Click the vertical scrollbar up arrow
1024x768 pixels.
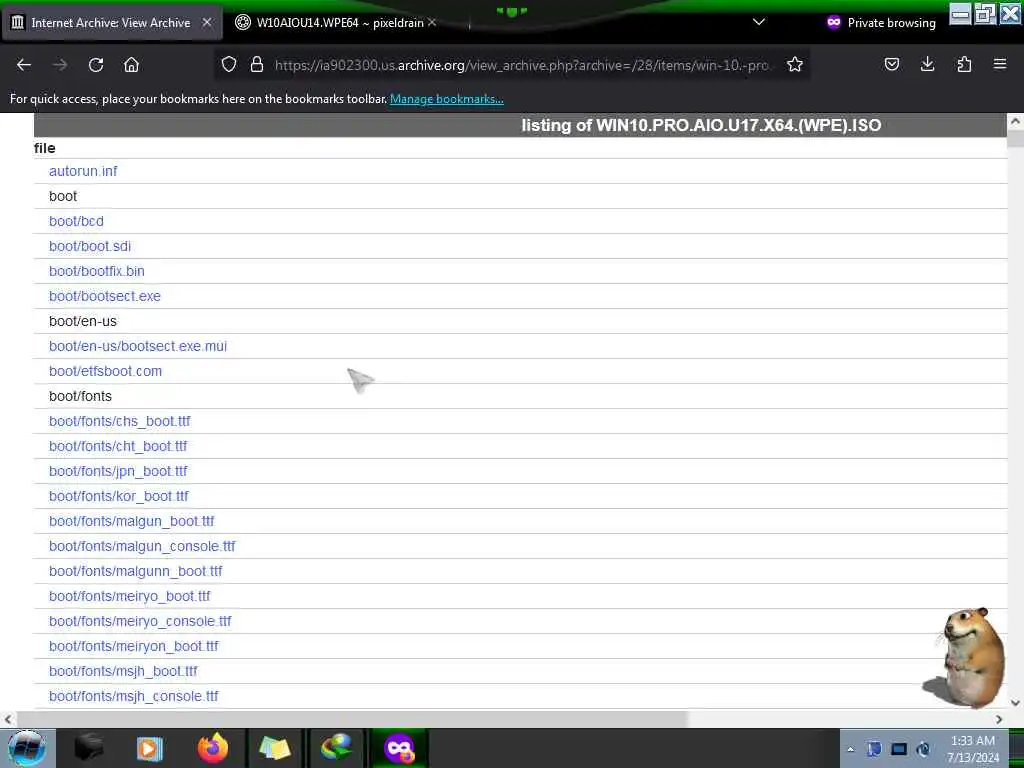(1015, 121)
